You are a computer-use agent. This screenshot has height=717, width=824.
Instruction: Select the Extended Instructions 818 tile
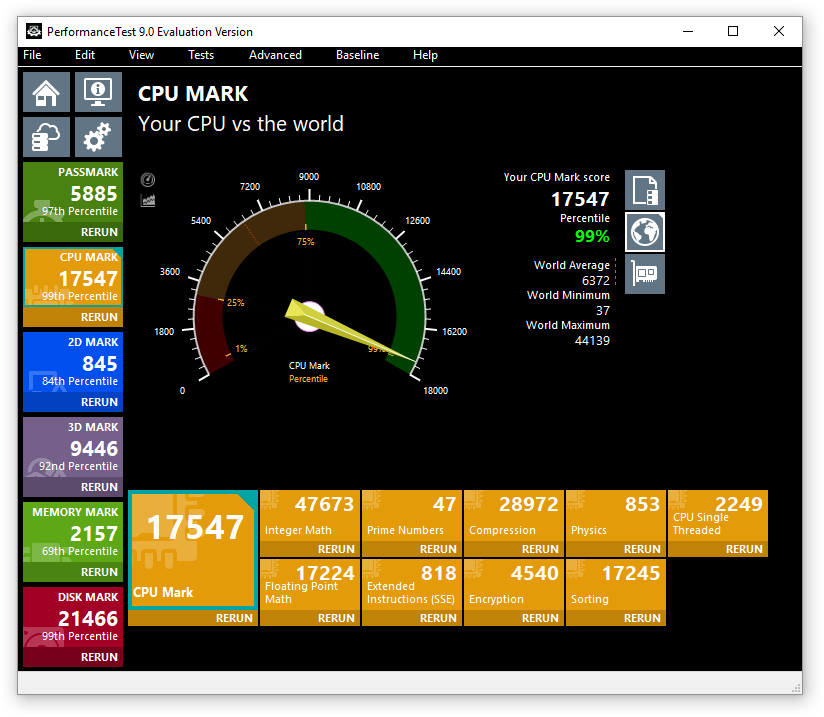412,585
